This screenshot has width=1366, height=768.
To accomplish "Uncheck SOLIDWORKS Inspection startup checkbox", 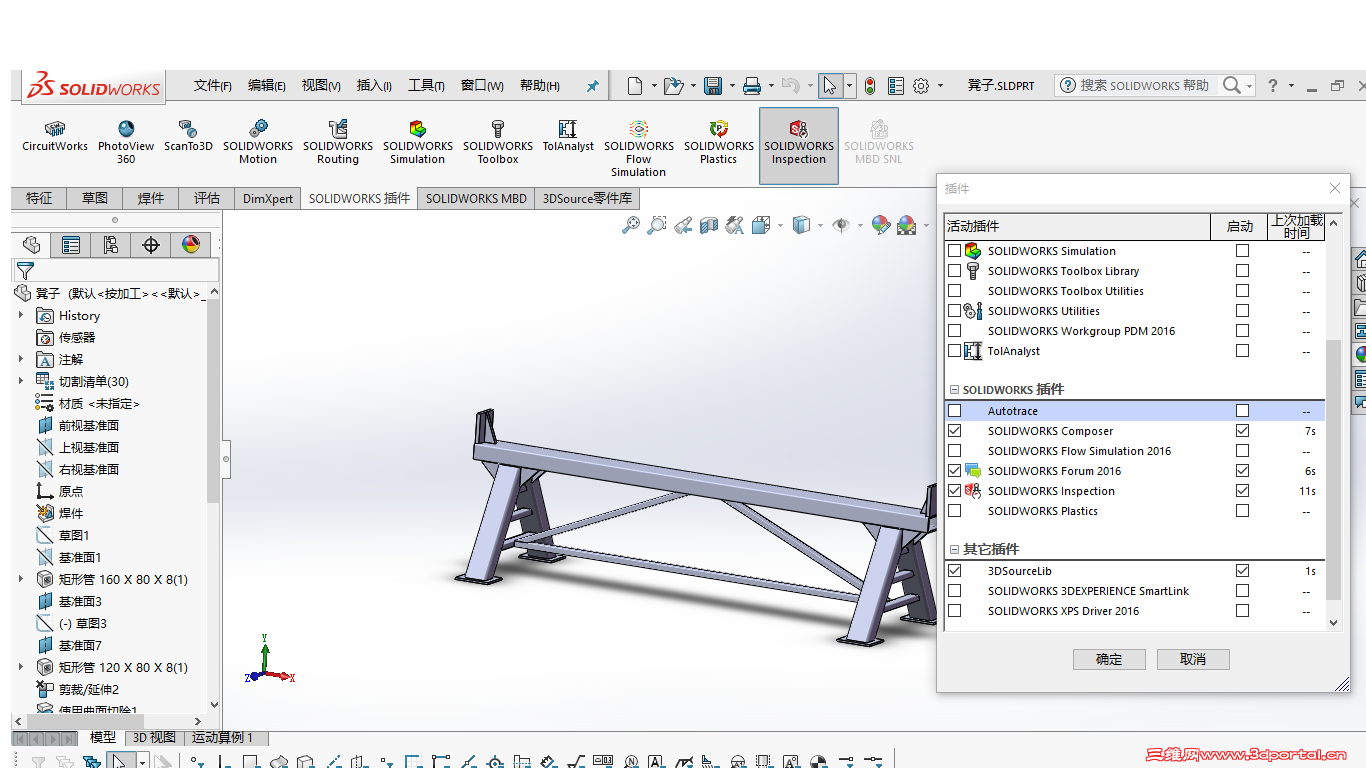I will tap(1242, 491).
